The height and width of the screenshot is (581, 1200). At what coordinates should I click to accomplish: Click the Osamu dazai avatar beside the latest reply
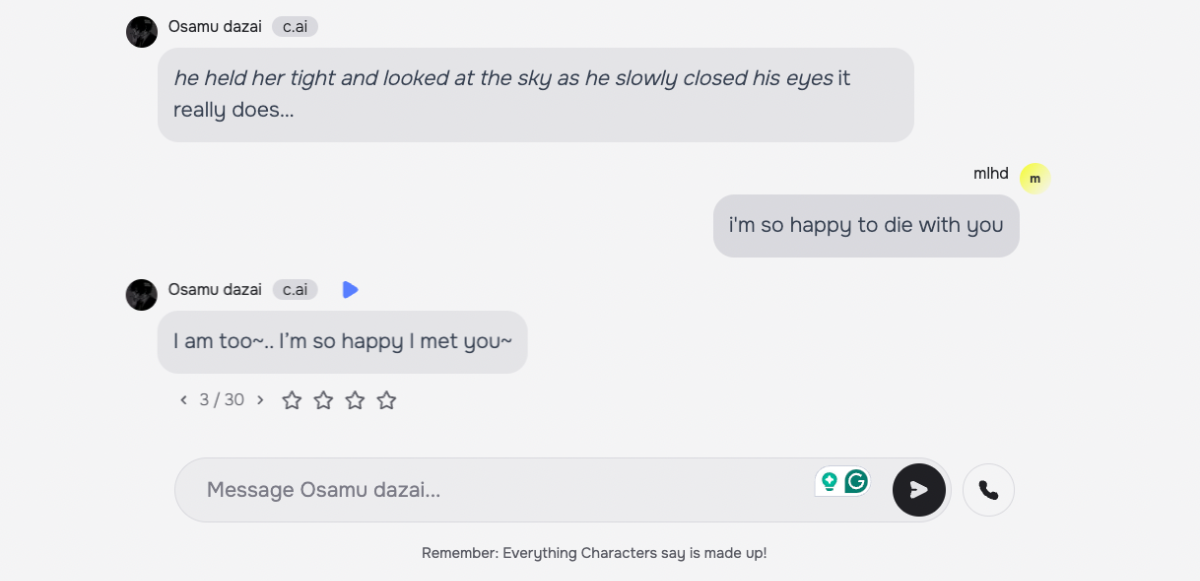point(142,295)
